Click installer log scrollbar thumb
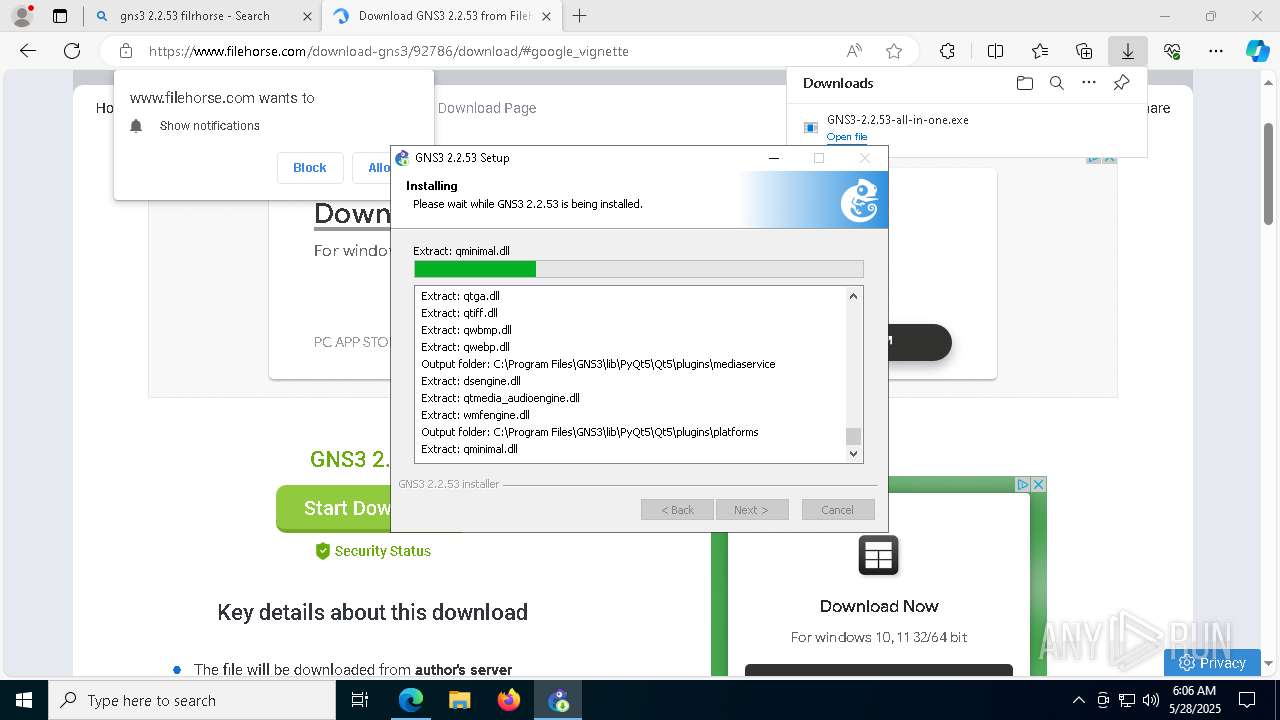This screenshot has width=1280, height=720. click(x=853, y=437)
